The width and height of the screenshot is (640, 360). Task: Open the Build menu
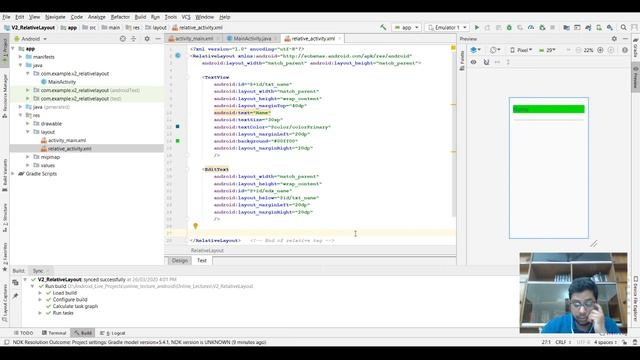[x=140, y=17]
